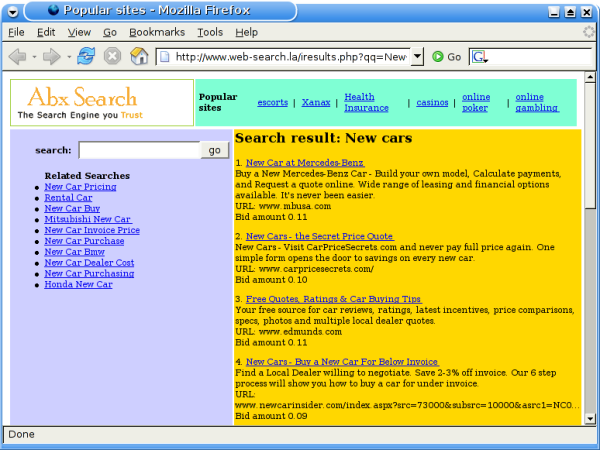The image size is (600, 450).
Task: Open the Forward history dropdown arrow
Action: point(69,57)
